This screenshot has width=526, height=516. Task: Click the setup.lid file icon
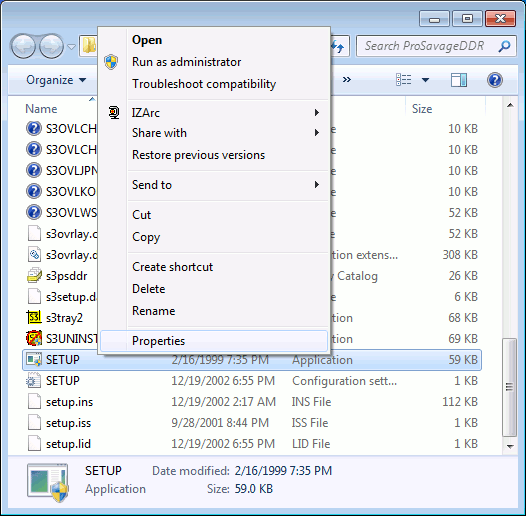tap(34, 444)
